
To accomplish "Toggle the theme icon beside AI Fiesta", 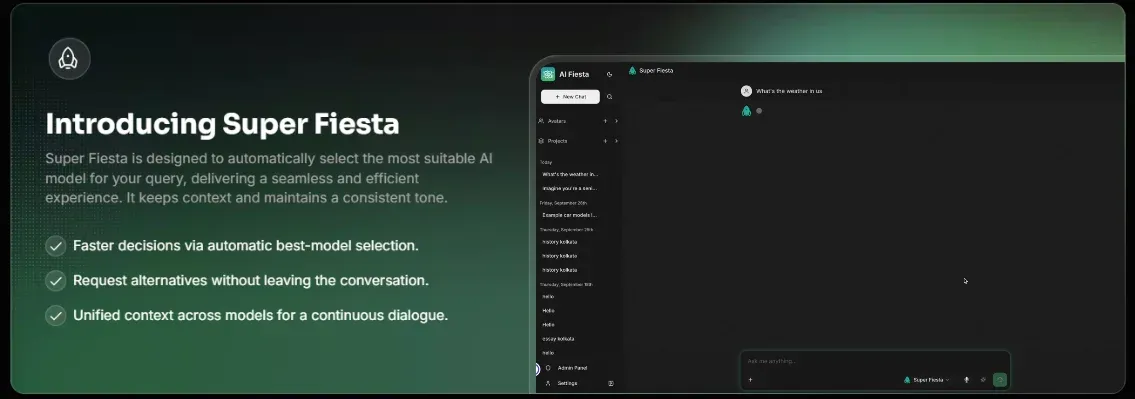I will coord(609,74).
